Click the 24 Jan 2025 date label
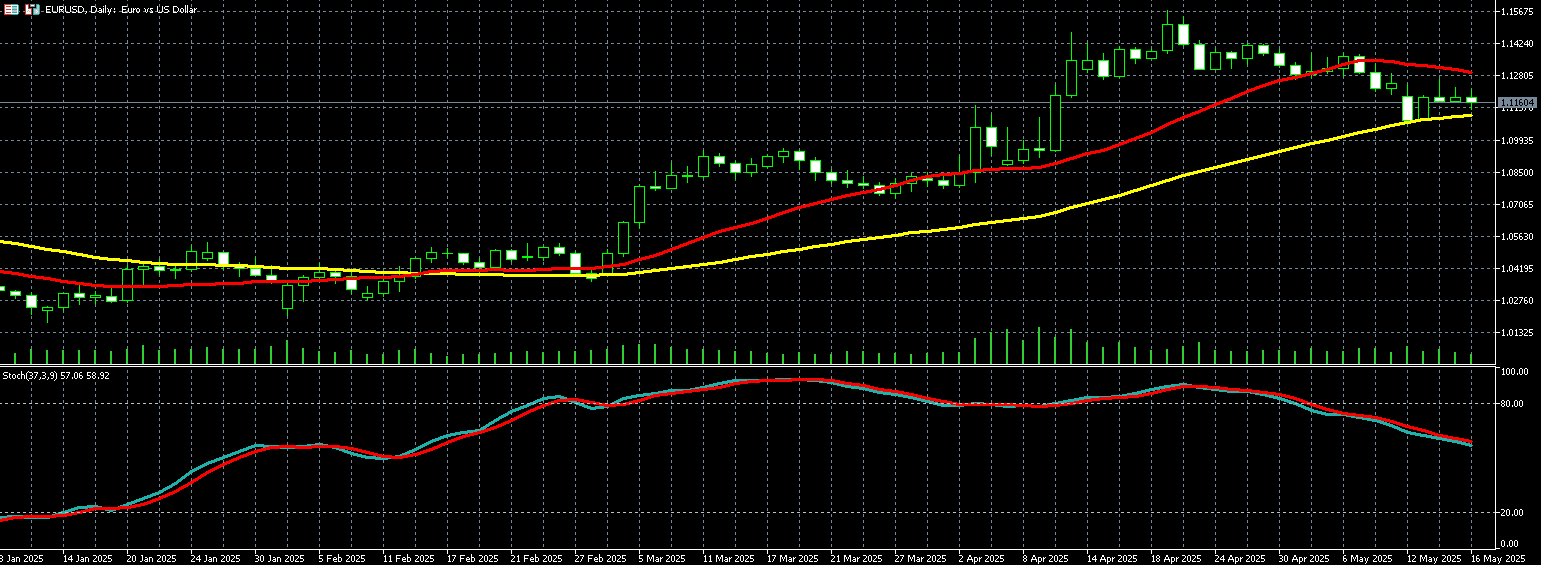The height and width of the screenshot is (565, 1541). tap(216, 558)
